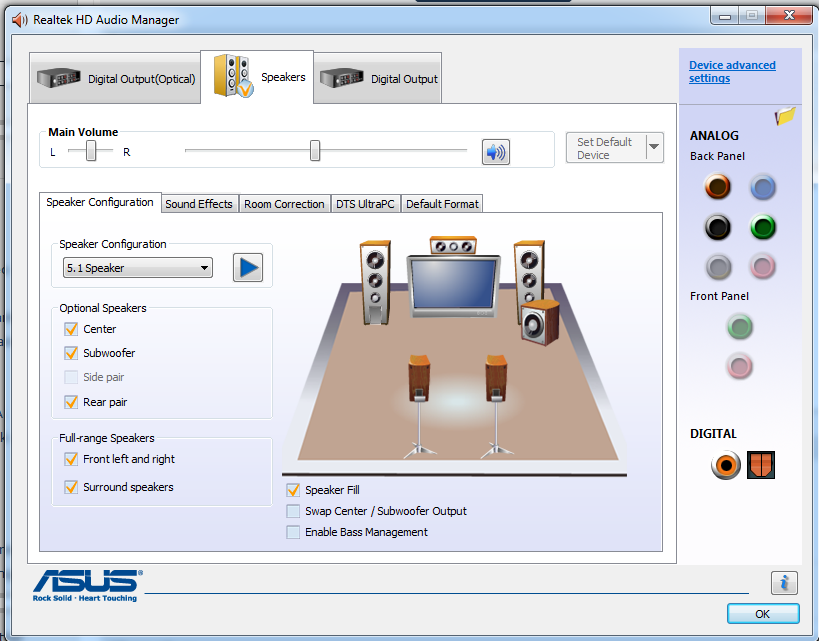The height and width of the screenshot is (641, 819).
Task: Click the green back panel jack
Action: pyautogui.click(x=763, y=227)
